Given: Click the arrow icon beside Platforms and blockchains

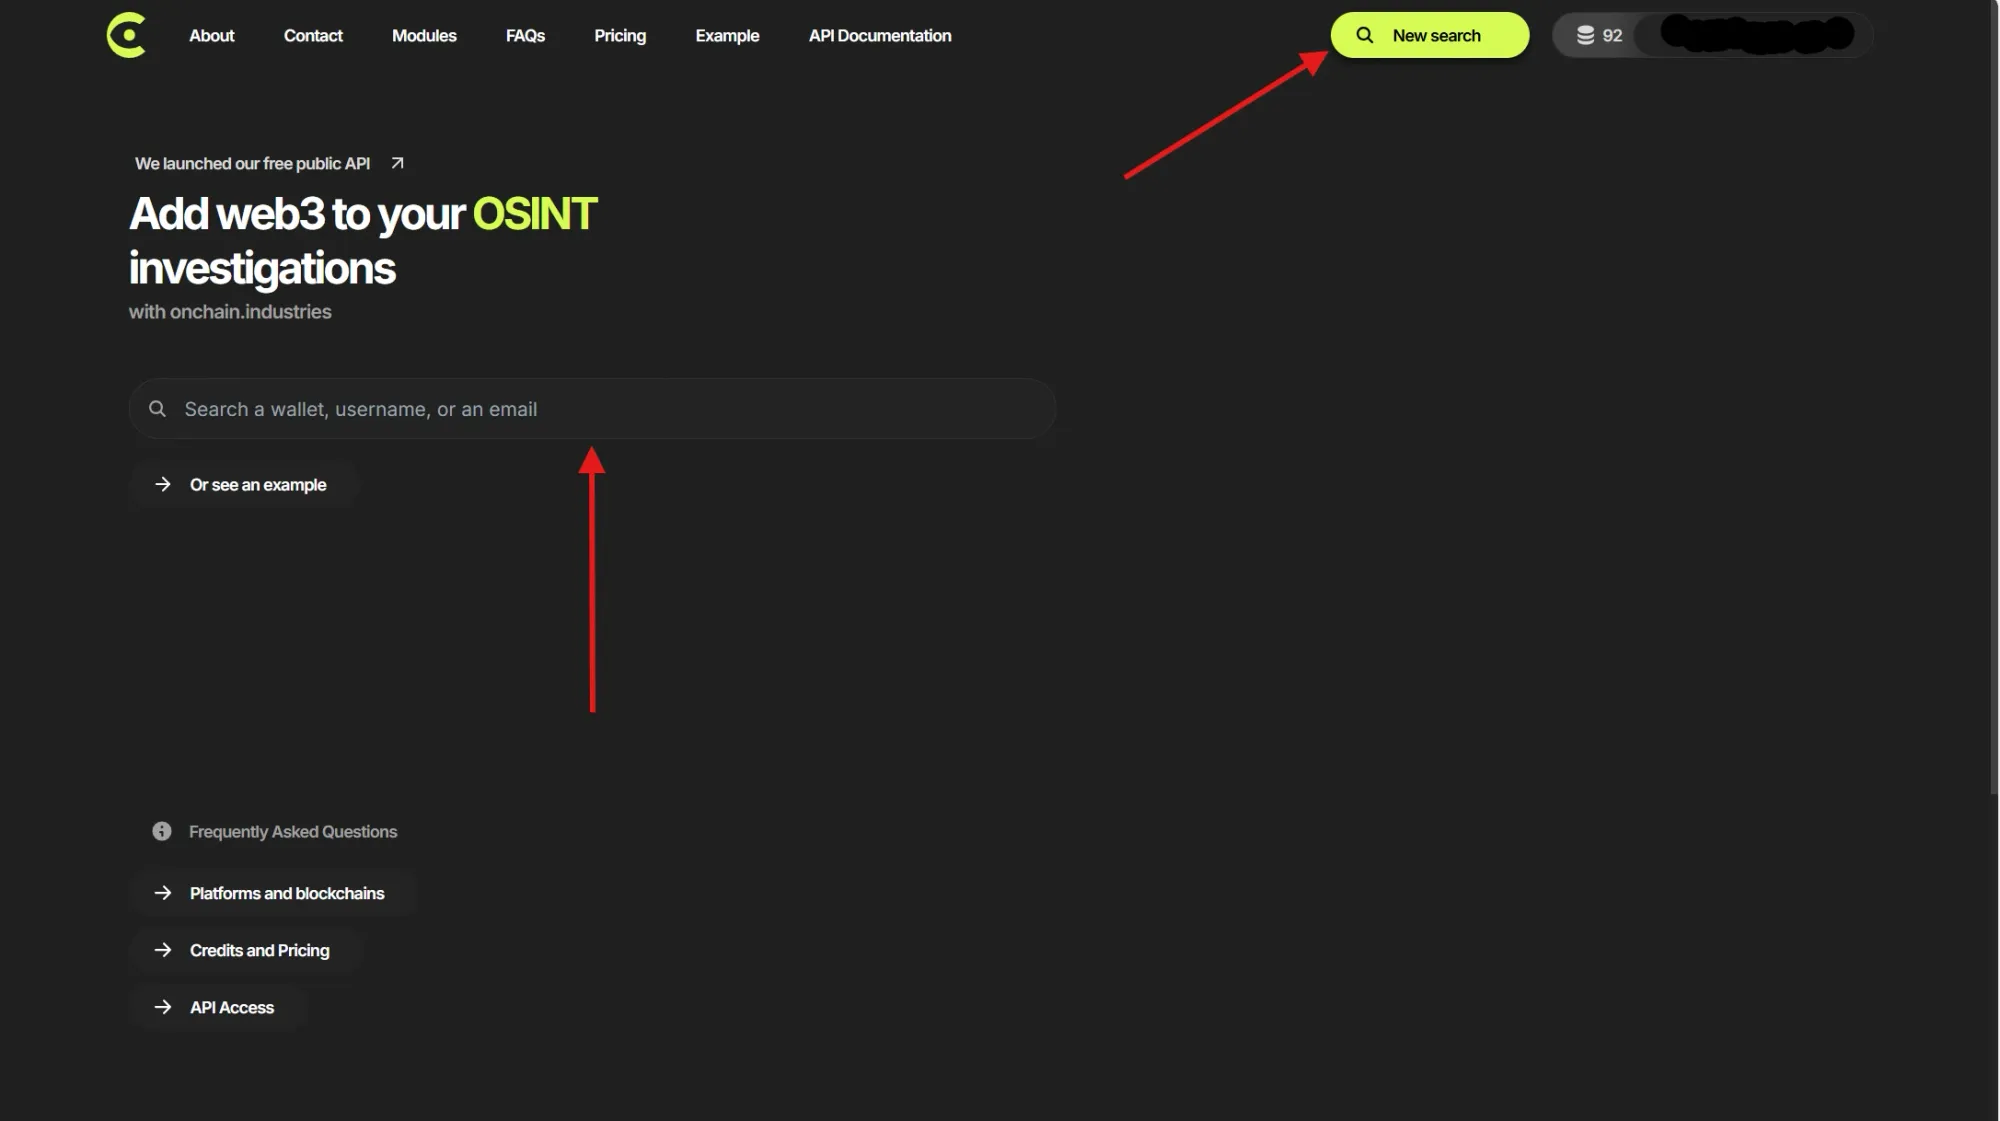Looking at the screenshot, I should [x=163, y=892].
